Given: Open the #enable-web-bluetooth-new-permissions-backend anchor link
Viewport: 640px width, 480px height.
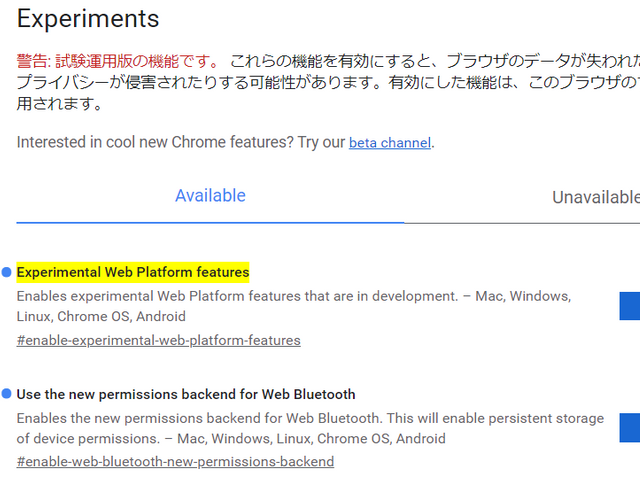Looking at the screenshot, I should pos(175,462).
